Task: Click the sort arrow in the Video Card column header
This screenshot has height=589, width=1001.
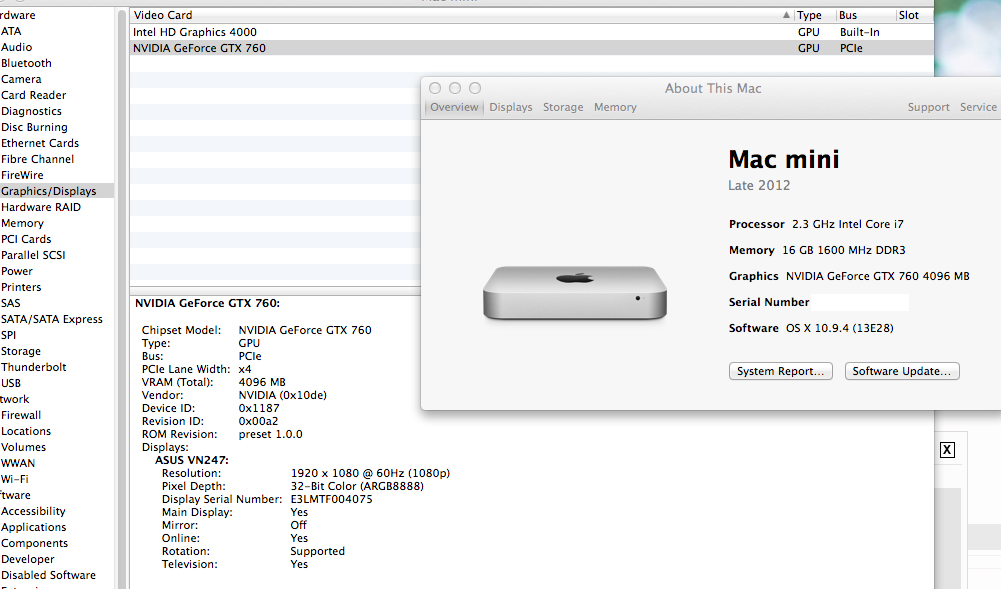Action: pyautogui.click(x=786, y=15)
